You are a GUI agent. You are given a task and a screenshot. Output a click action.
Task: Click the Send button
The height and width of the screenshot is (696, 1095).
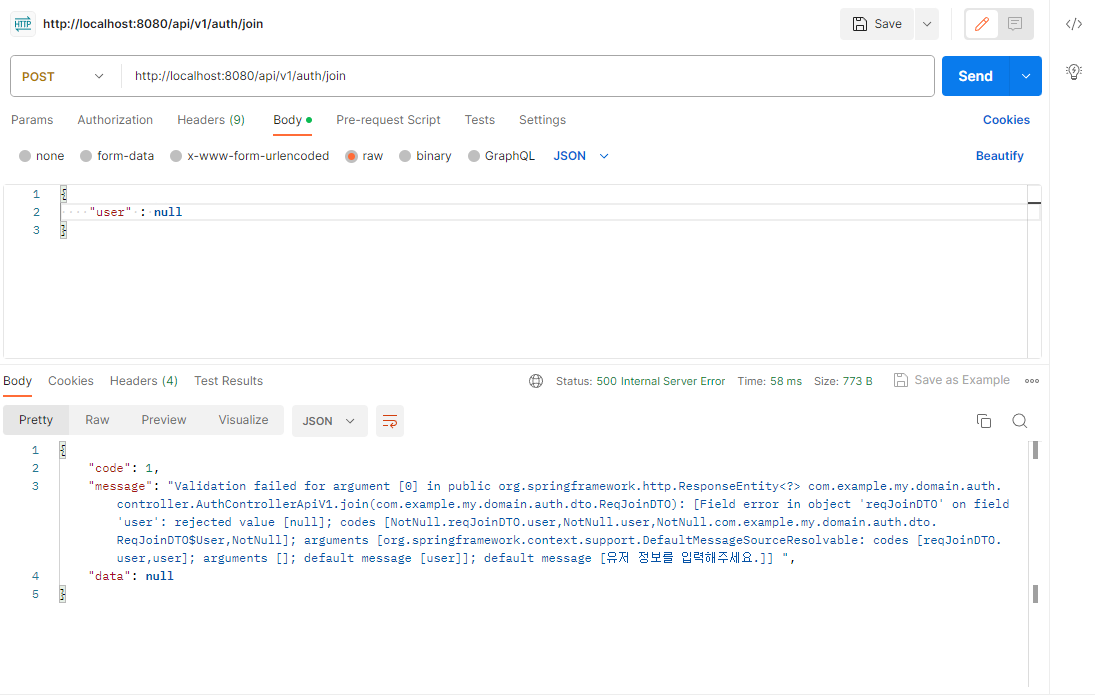point(974,75)
